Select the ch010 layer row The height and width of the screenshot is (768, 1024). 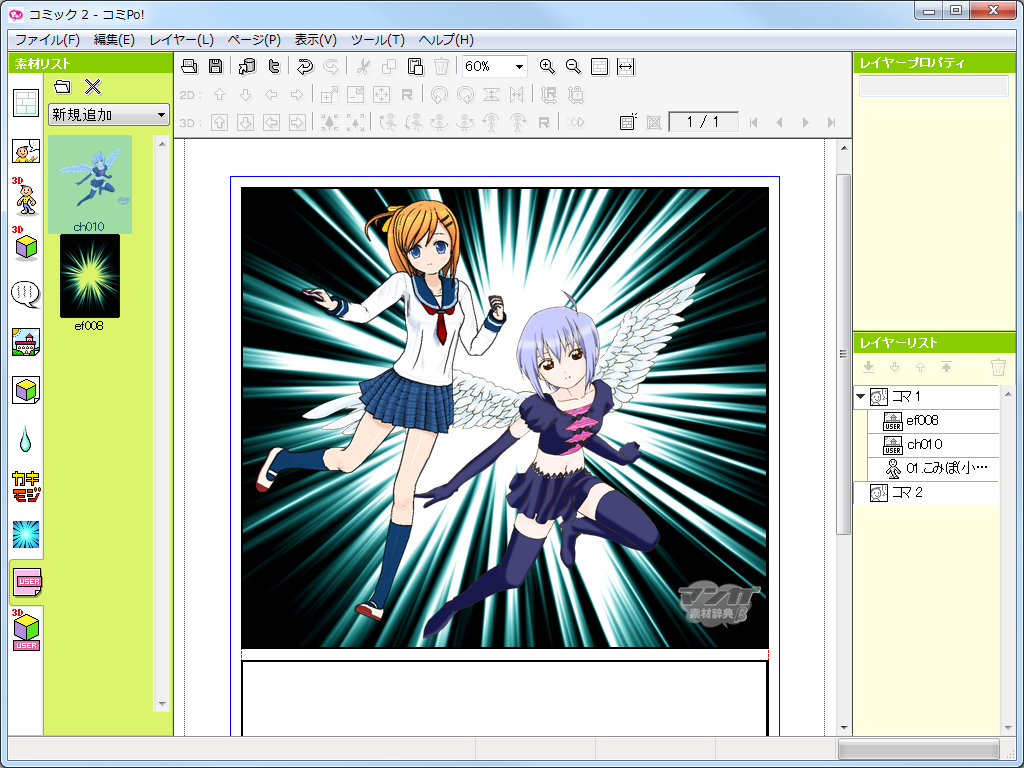point(934,445)
